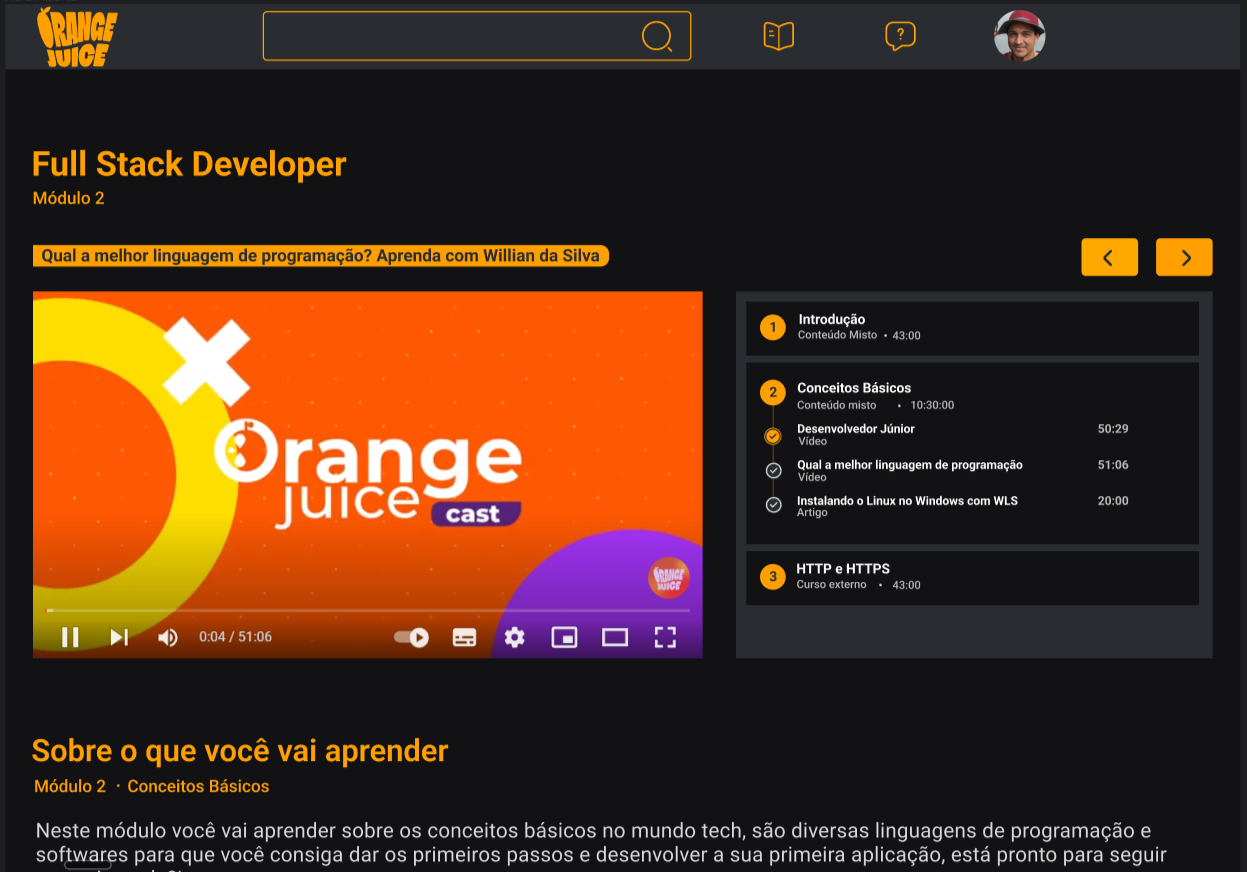Seek using the video progress bar
This screenshot has width=1247, height=872.
367,610
